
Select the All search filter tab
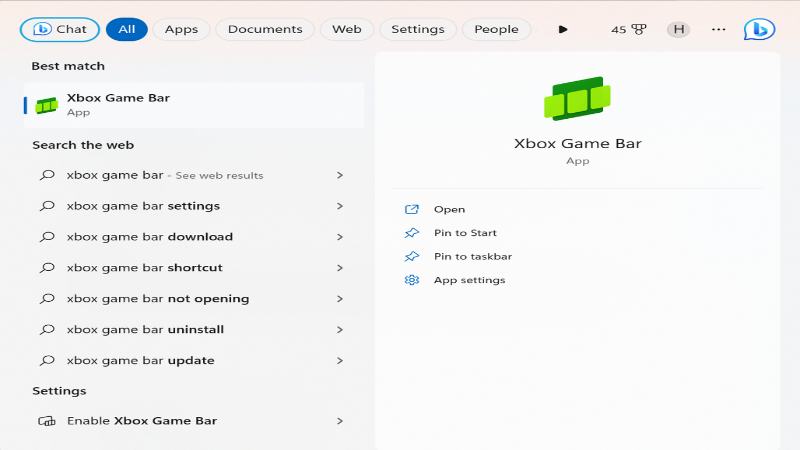[x=127, y=30]
